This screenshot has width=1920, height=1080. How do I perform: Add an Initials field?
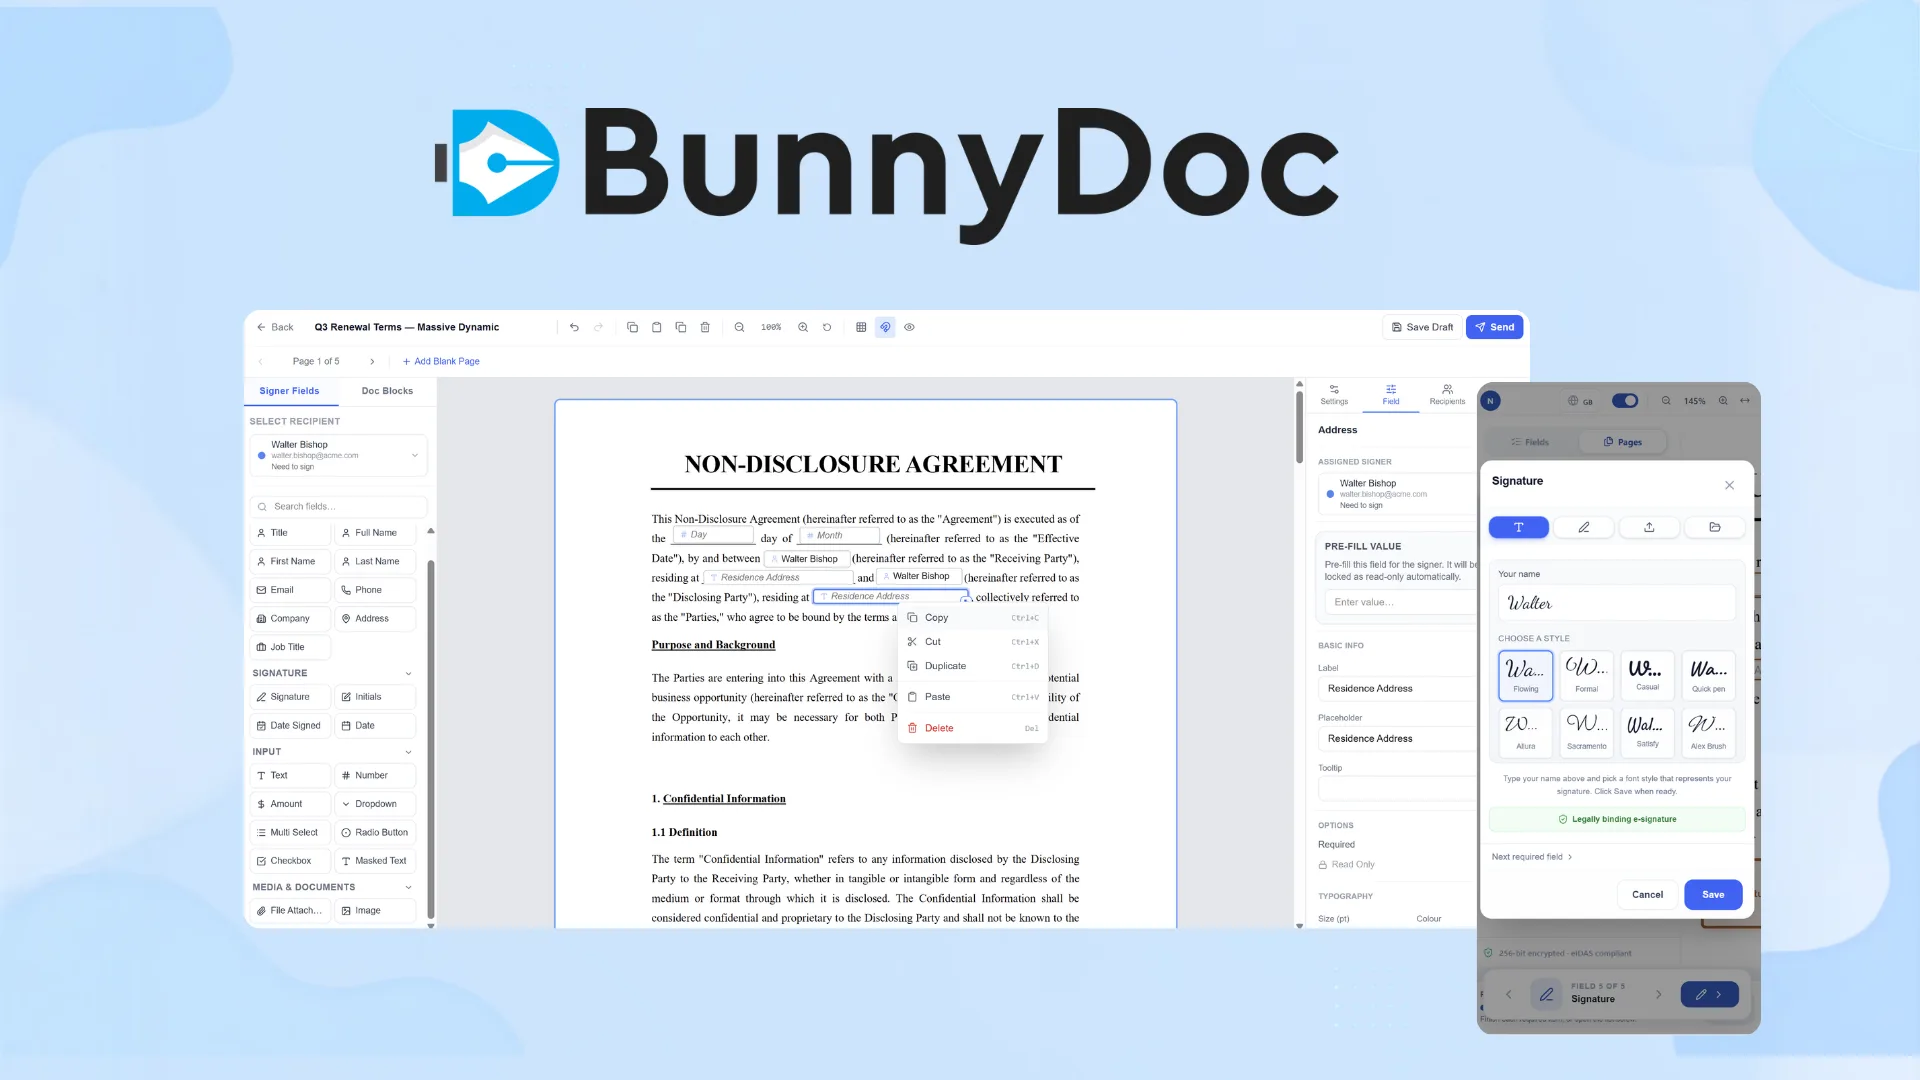375,697
